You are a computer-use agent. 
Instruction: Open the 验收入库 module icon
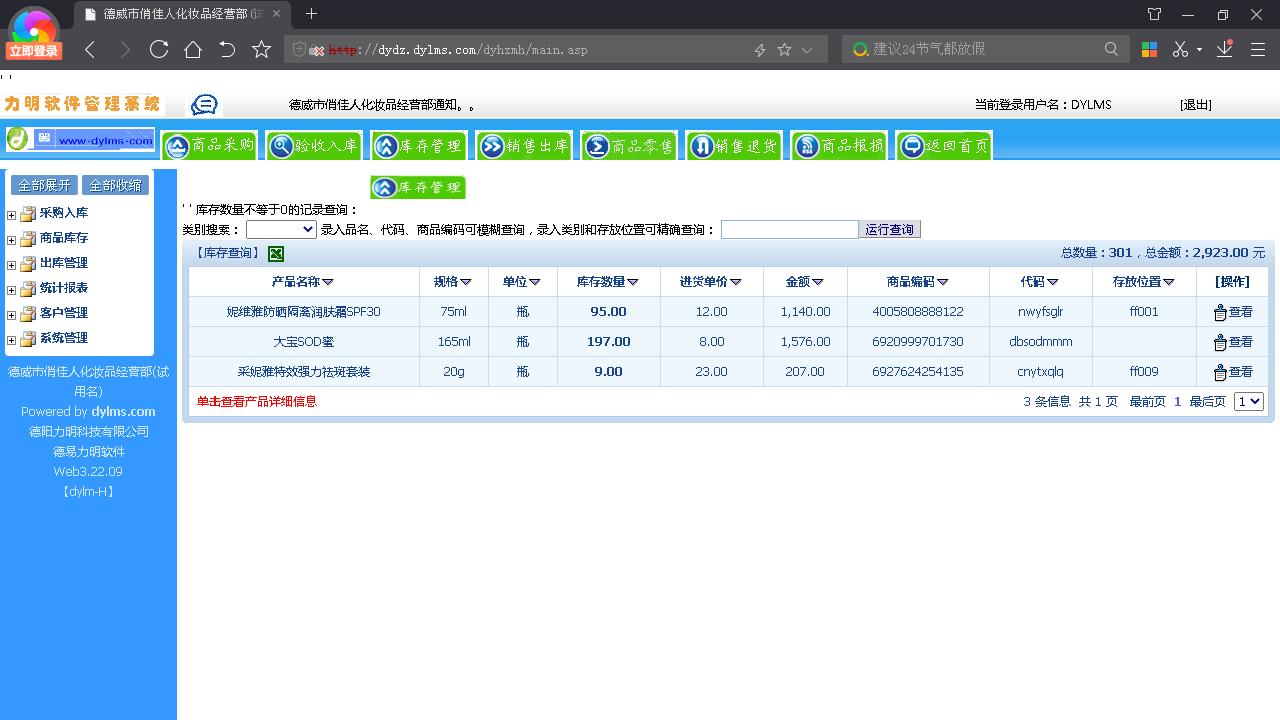314,144
